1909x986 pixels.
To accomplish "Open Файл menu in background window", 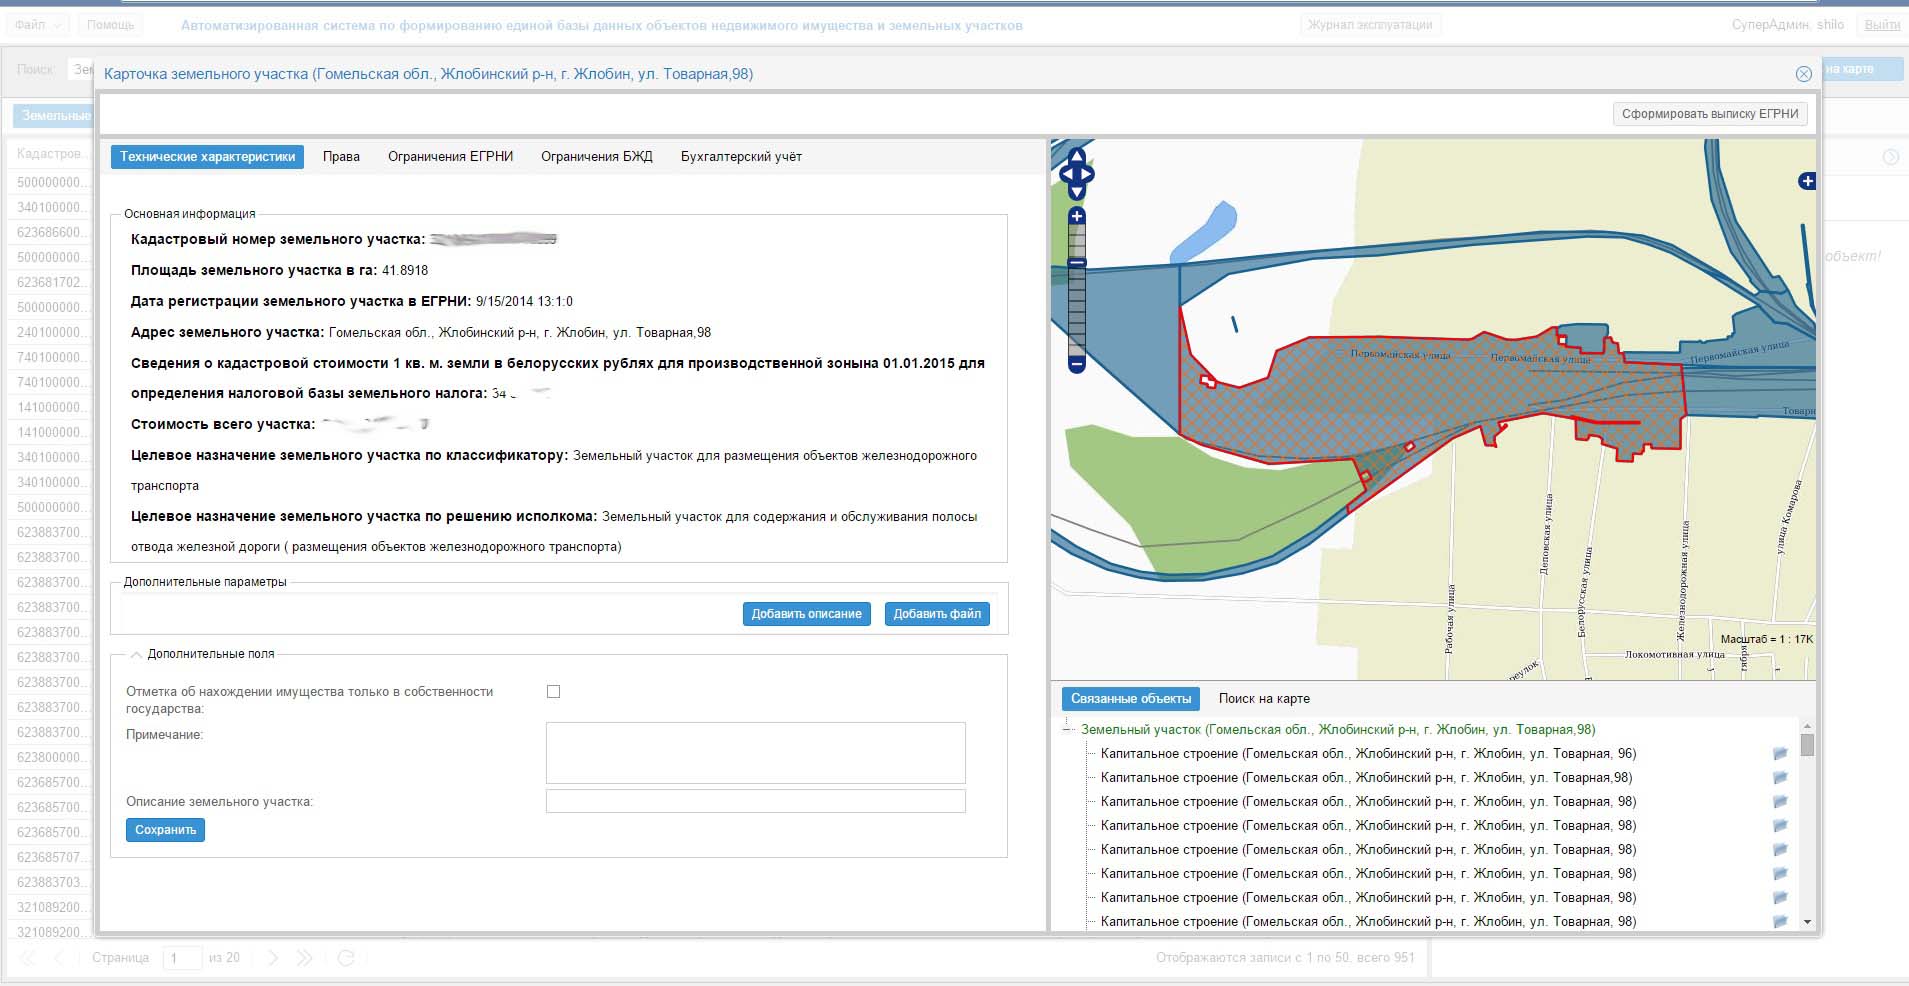I will 37,25.
